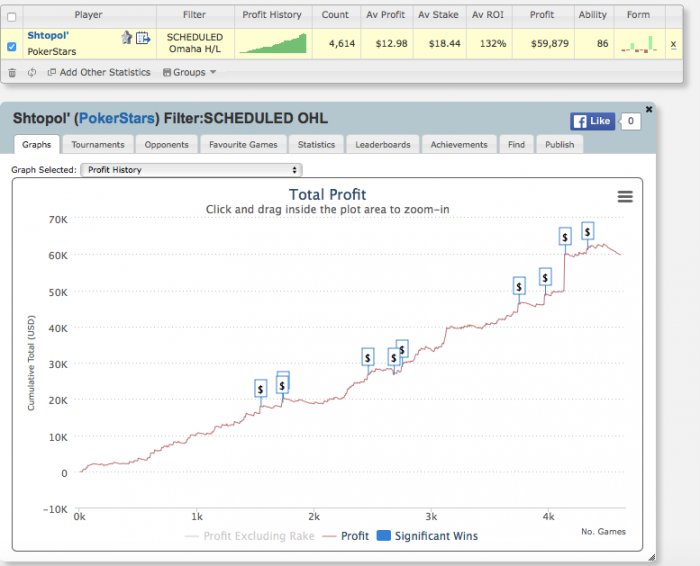700x566 pixels.
Task: Toggle the header select-all checkbox
Action: pos(12,17)
